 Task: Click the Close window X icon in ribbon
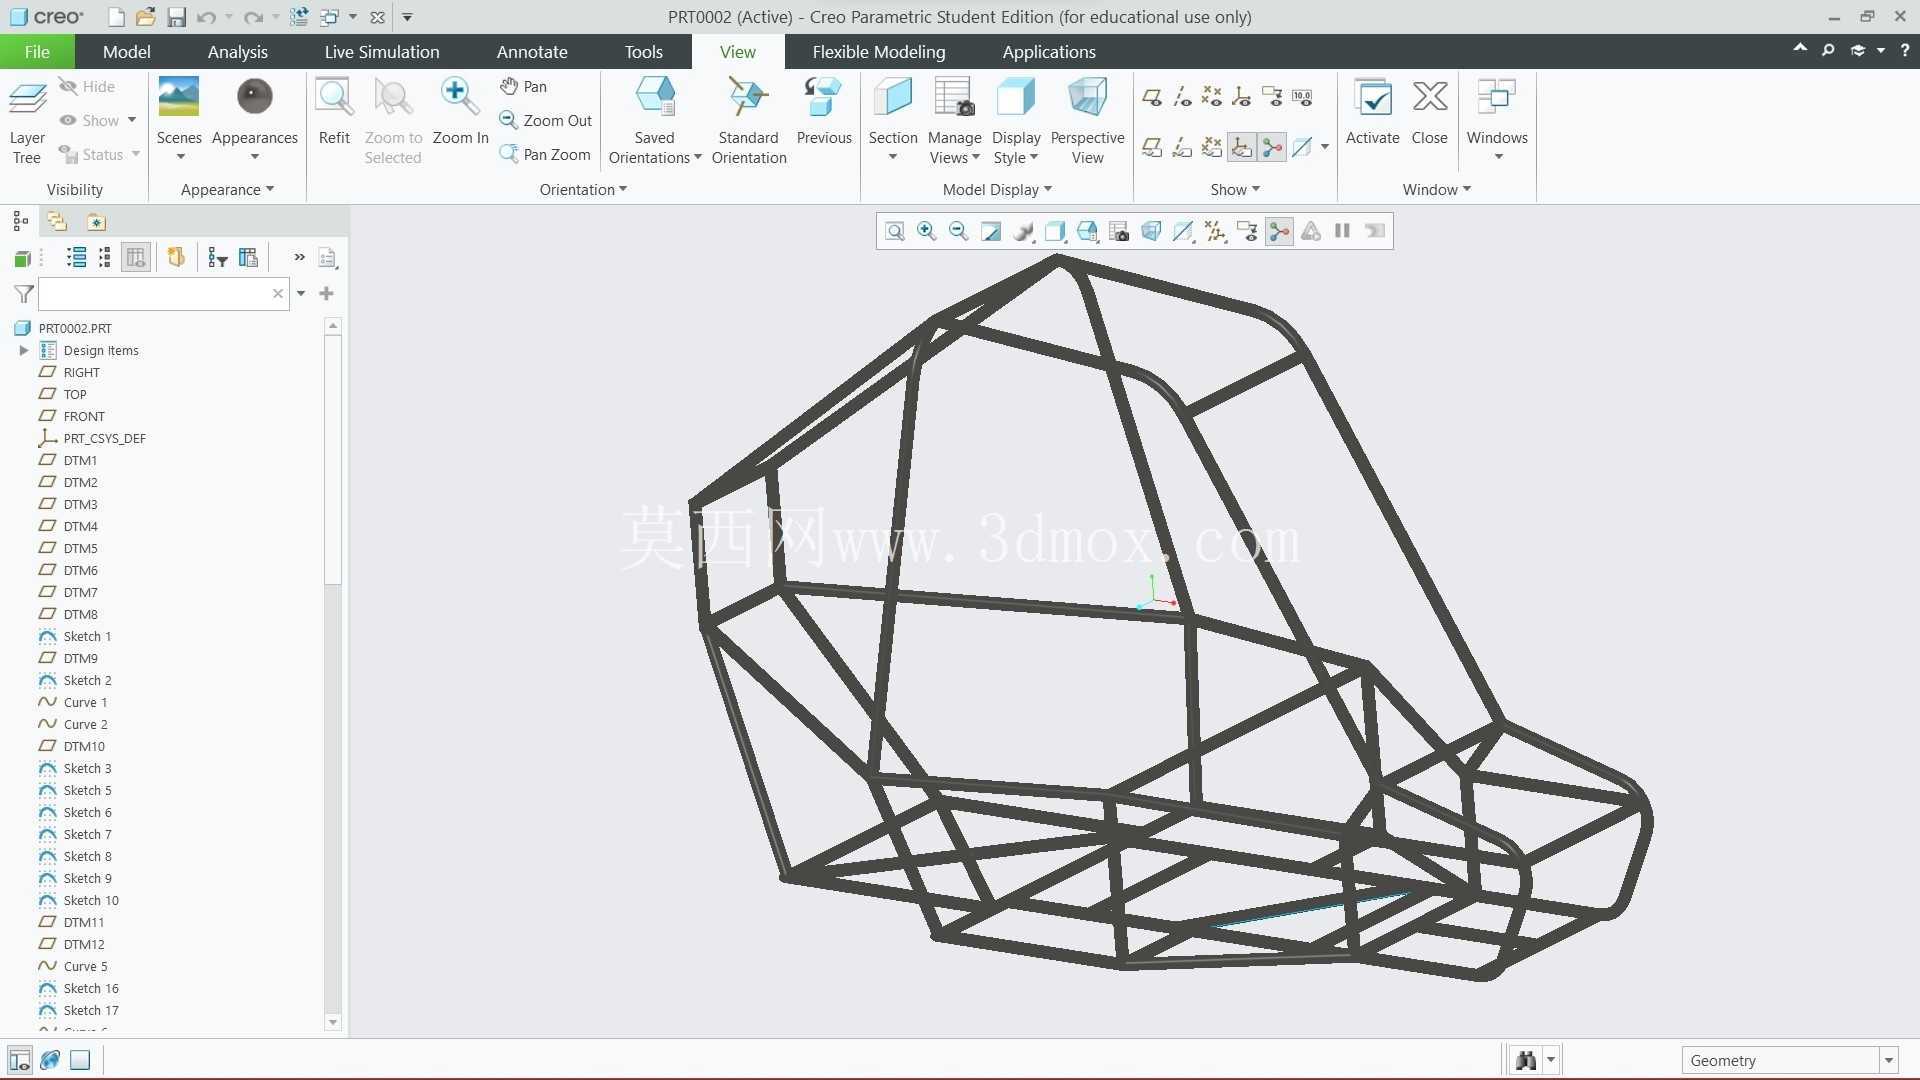(1430, 98)
